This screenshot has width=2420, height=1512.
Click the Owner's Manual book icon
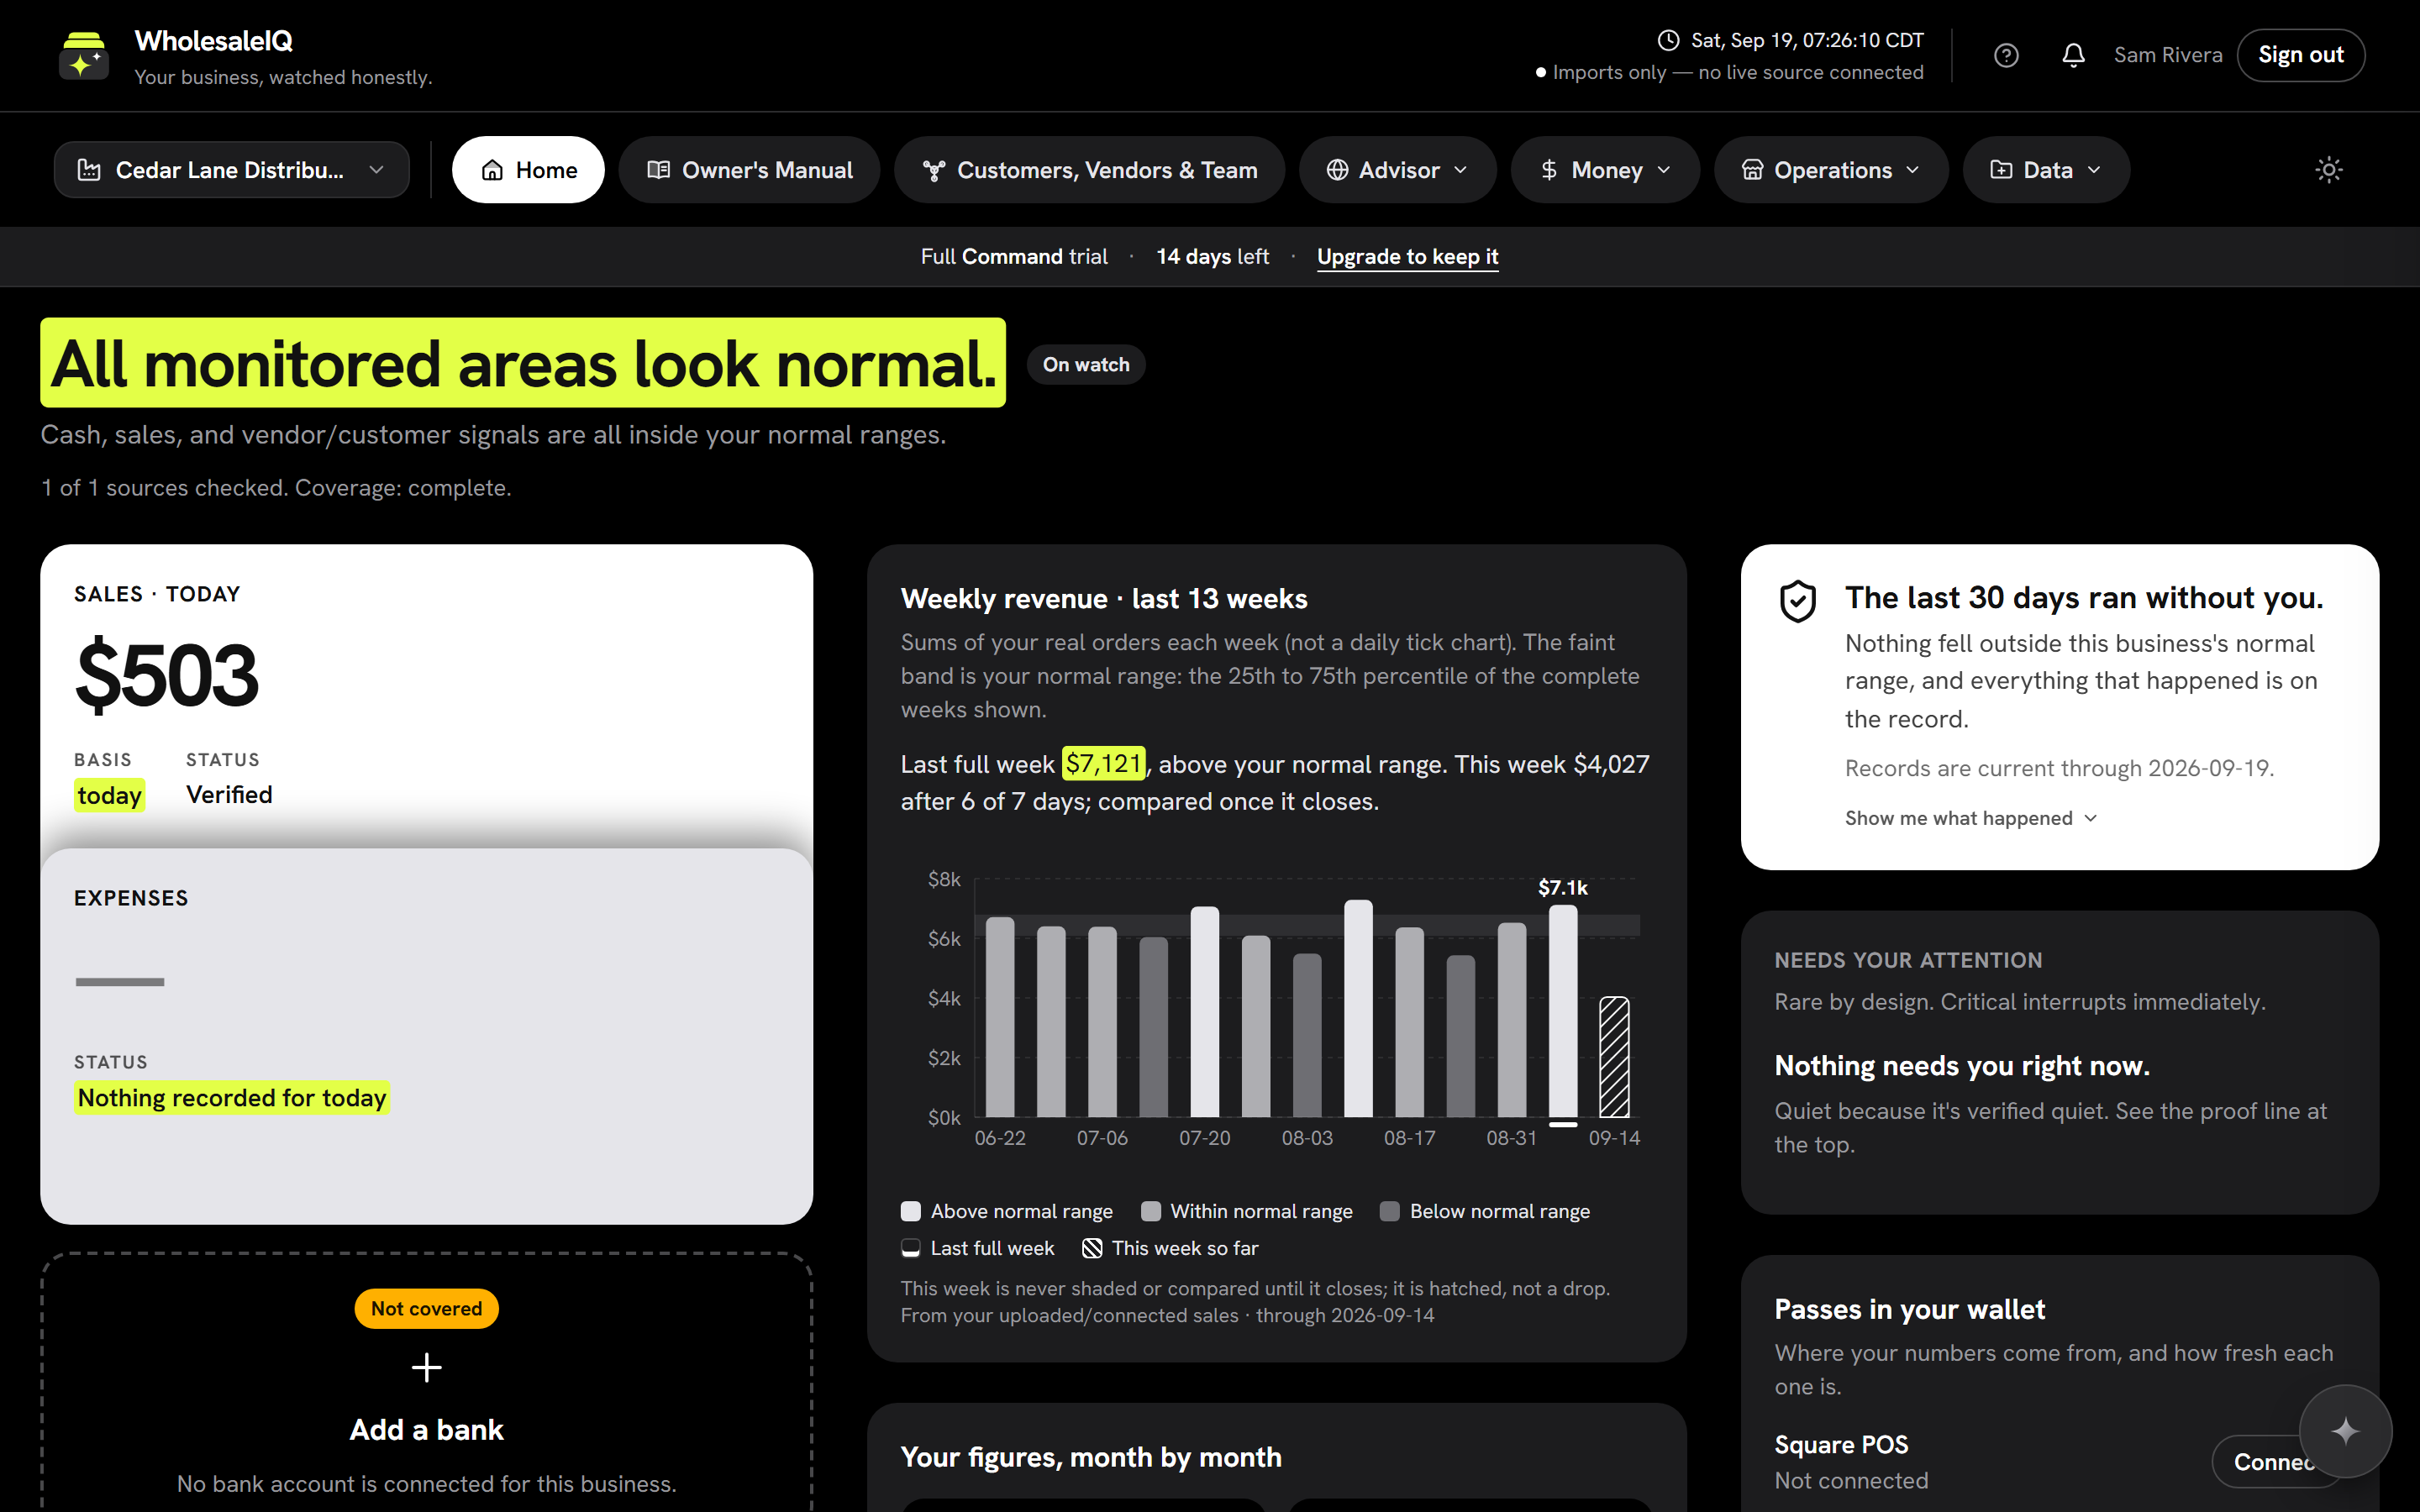point(658,170)
